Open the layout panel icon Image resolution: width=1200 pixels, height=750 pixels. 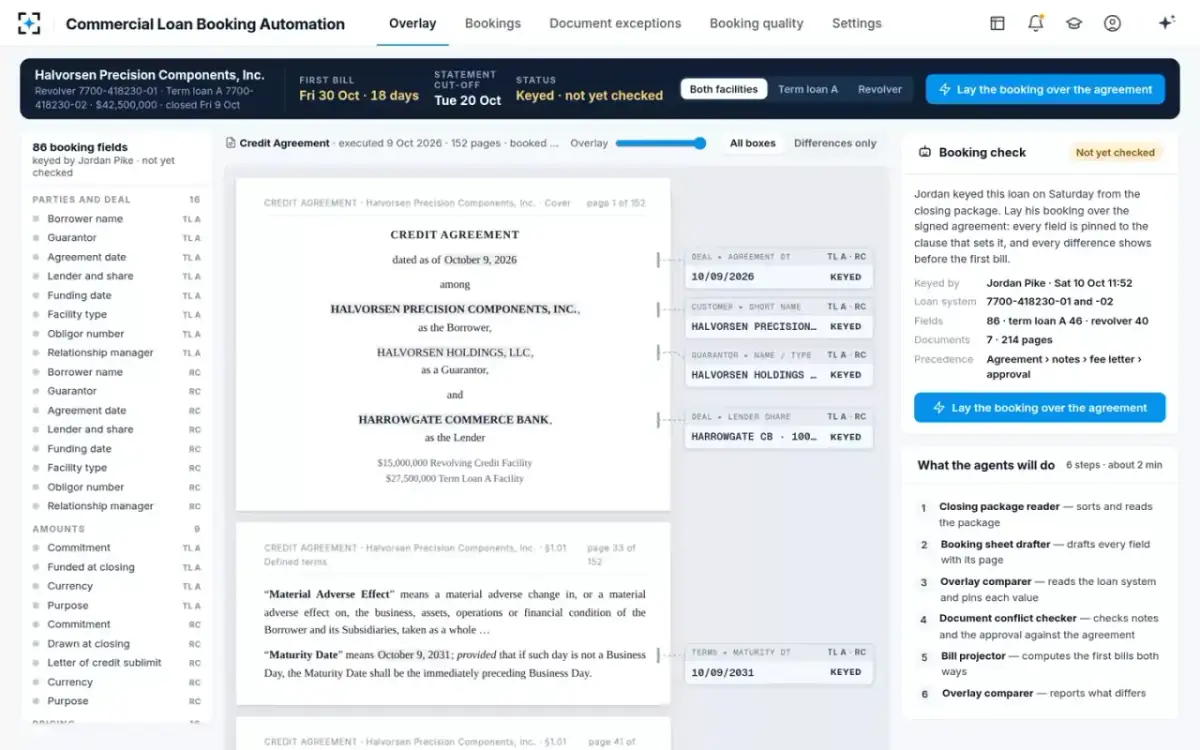point(997,23)
